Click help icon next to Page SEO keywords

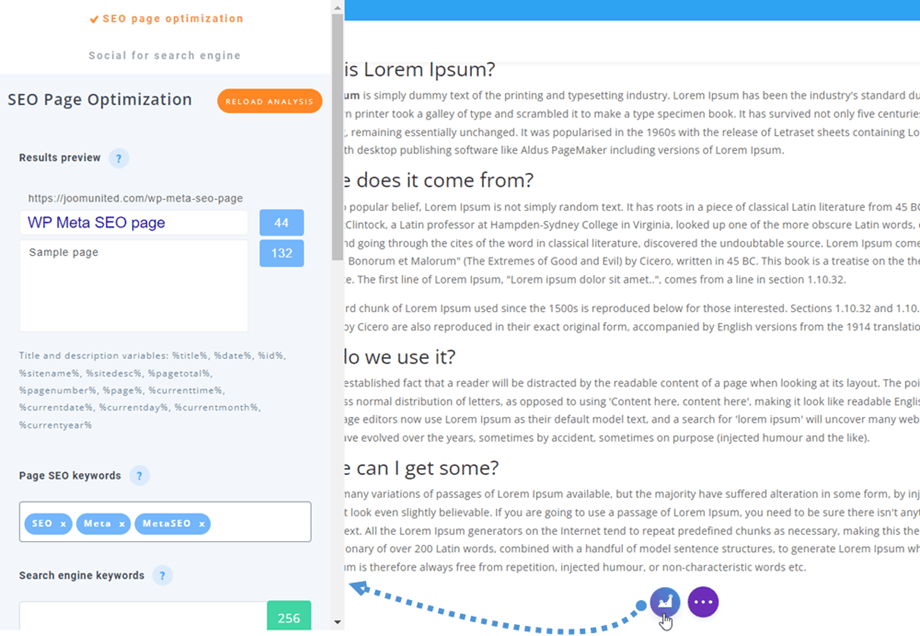(x=140, y=476)
